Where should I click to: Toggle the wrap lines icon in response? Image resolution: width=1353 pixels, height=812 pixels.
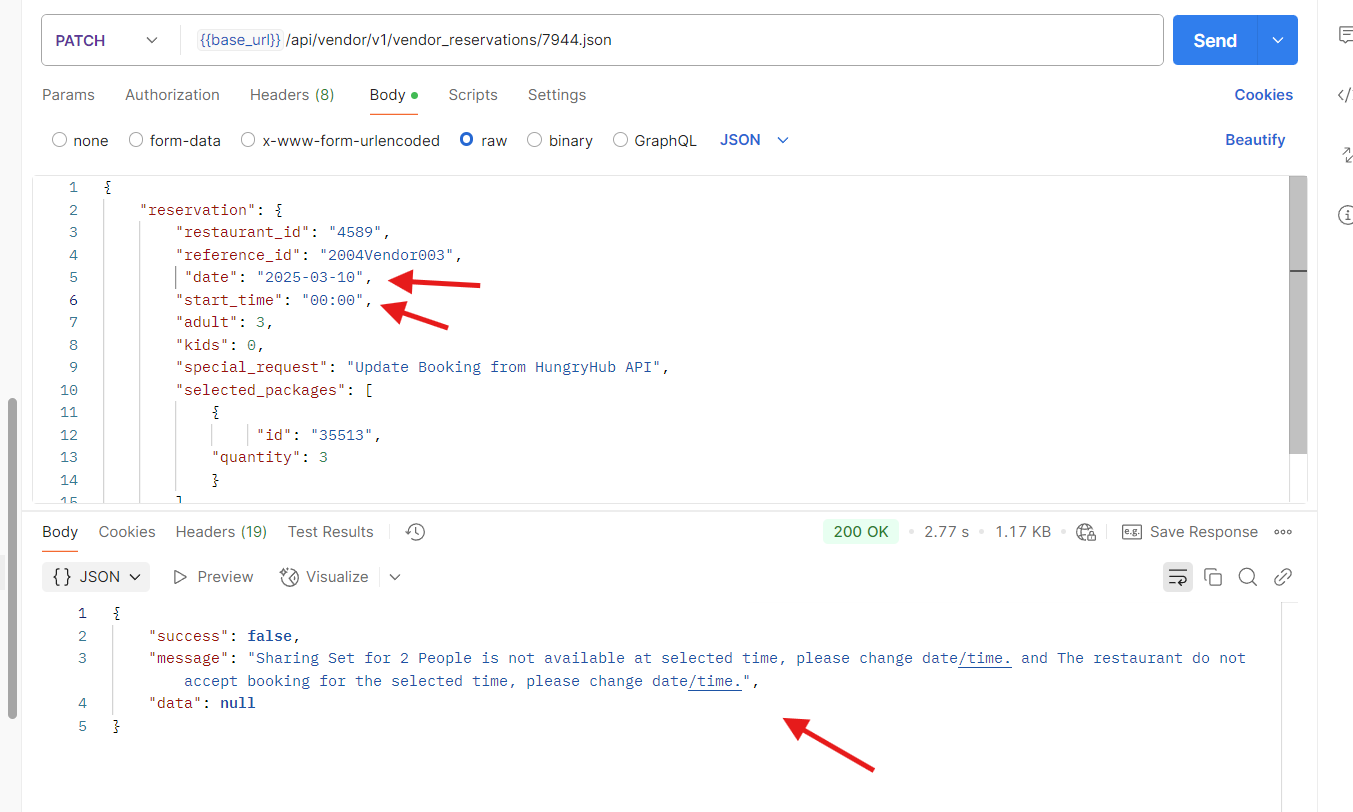[x=1178, y=577]
